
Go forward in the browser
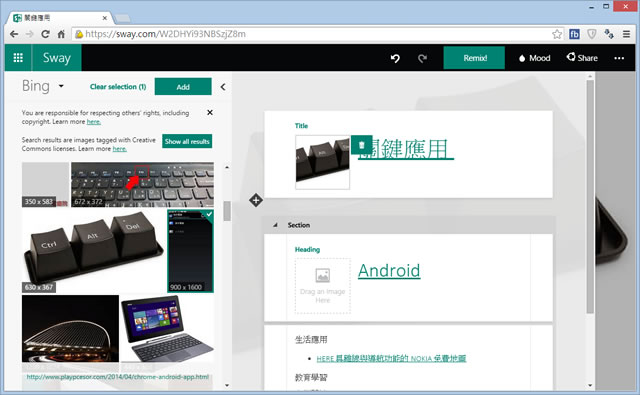click(x=29, y=34)
